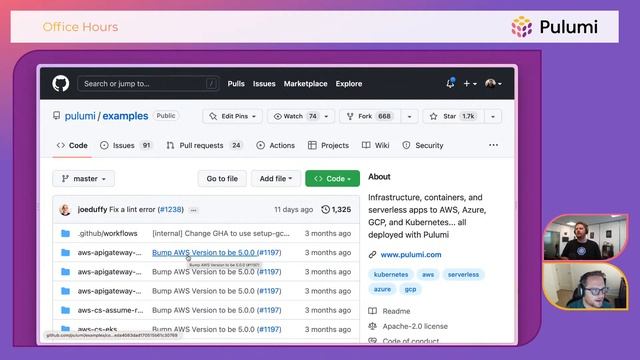This screenshot has height=360, width=640.
Task: Expand the Watch options arrow
Action: pos(327,116)
